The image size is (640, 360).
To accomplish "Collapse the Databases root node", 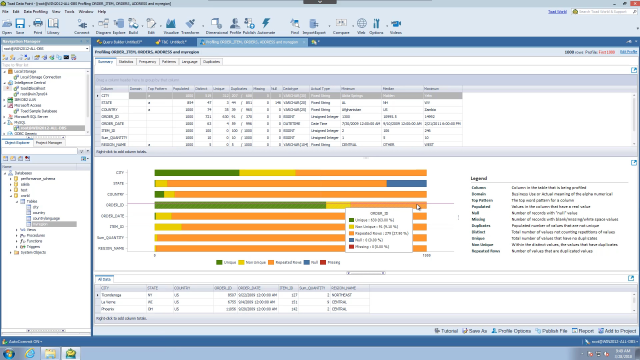I will (5, 173).
